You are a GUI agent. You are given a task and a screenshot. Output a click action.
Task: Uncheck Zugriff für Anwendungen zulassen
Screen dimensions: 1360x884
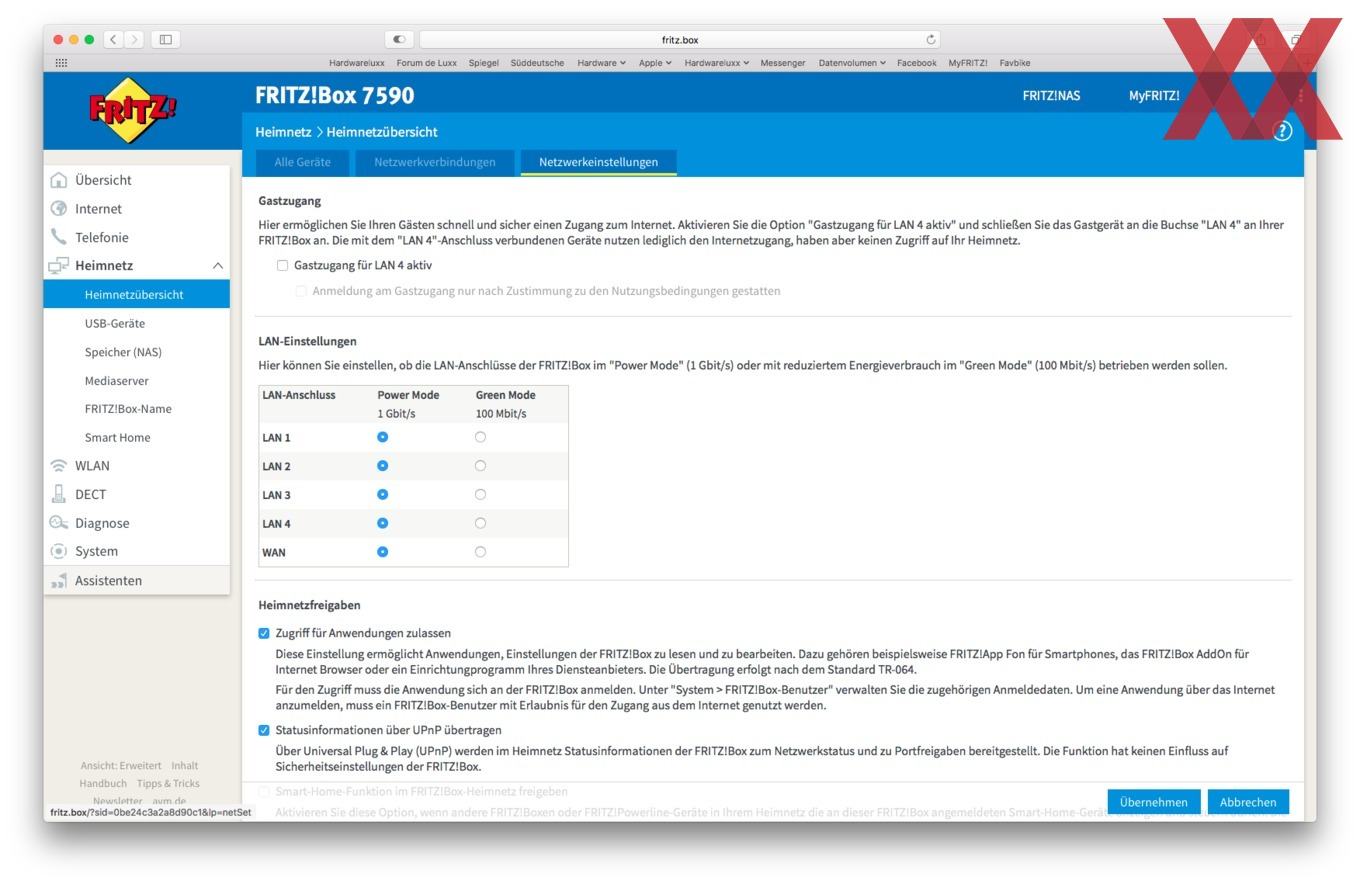(264, 634)
